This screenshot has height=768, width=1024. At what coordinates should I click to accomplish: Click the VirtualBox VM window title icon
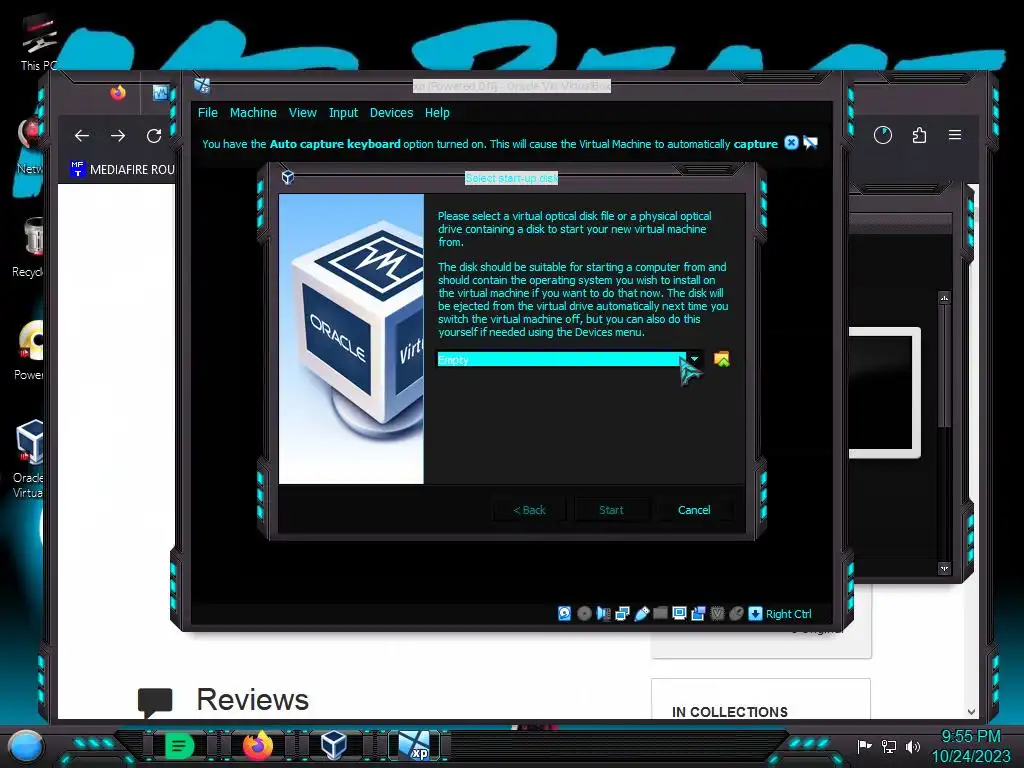[202, 85]
